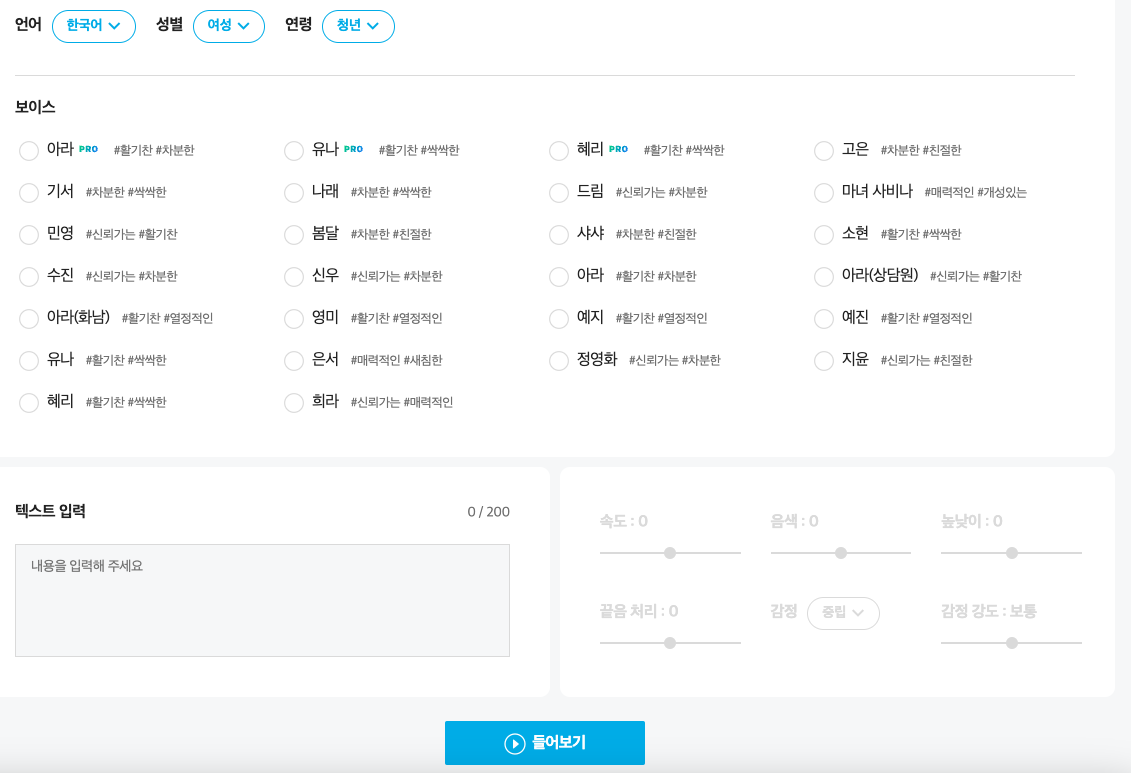
Task: Click the PRO badge beside 혜리
Action: tap(618, 149)
